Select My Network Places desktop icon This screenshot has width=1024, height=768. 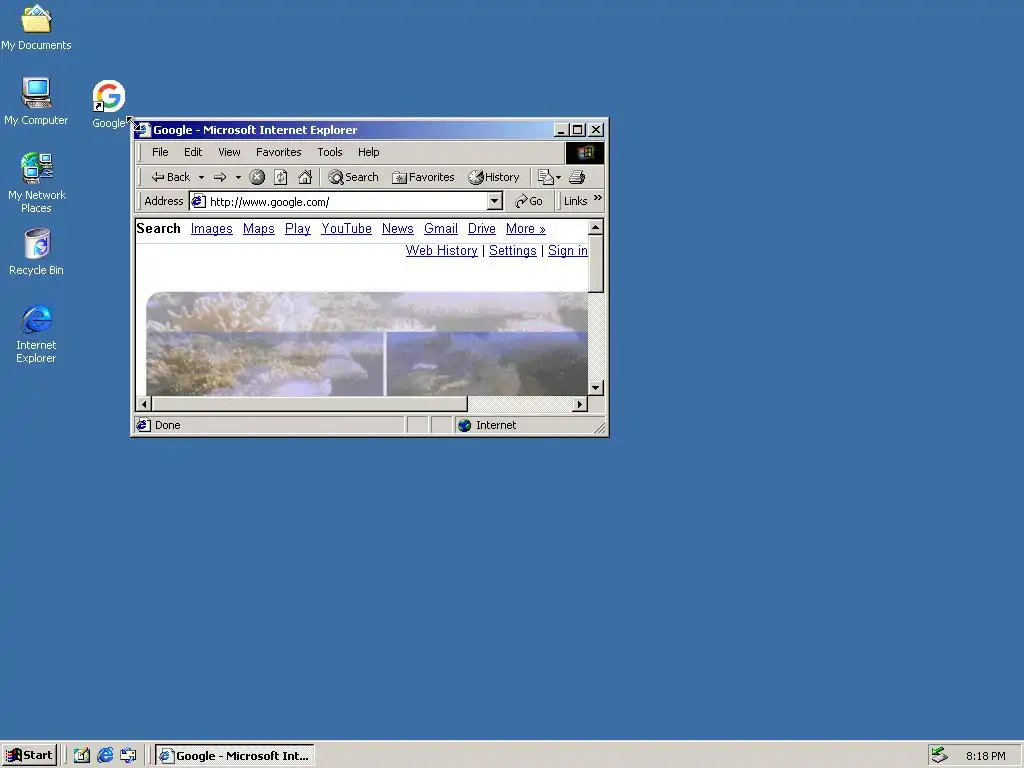pyautogui.click(x=37, y=182)
